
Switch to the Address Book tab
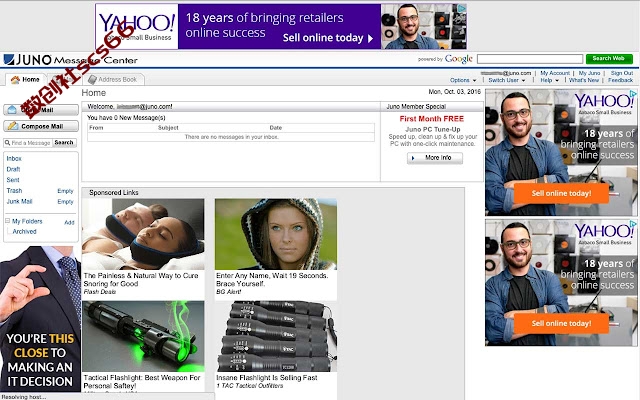[115, 80]
